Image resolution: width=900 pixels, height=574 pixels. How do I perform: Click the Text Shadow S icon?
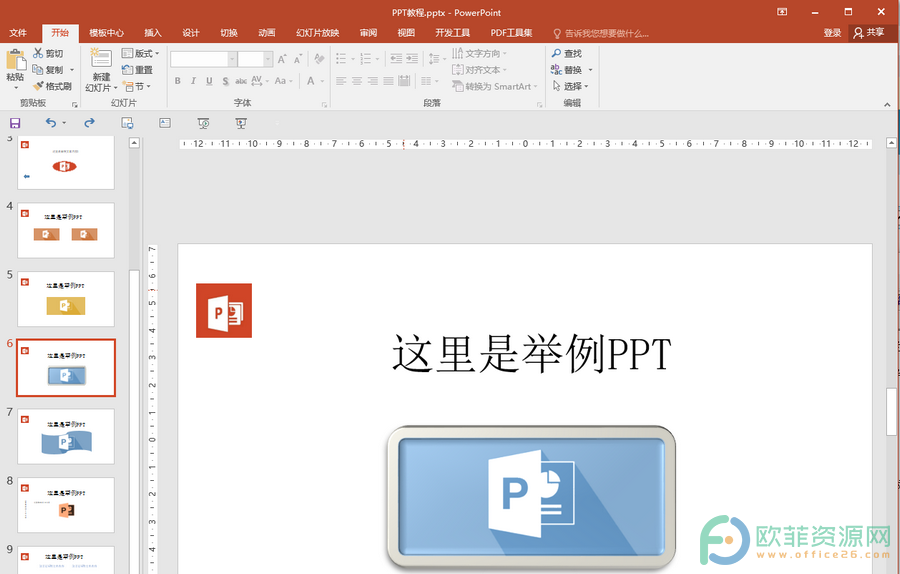[x=226, y=82]
